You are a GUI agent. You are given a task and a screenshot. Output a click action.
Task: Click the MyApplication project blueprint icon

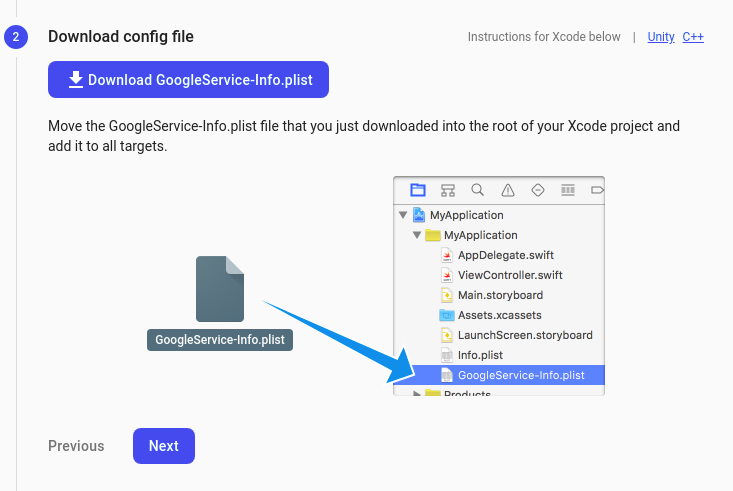tap(419, 215)
